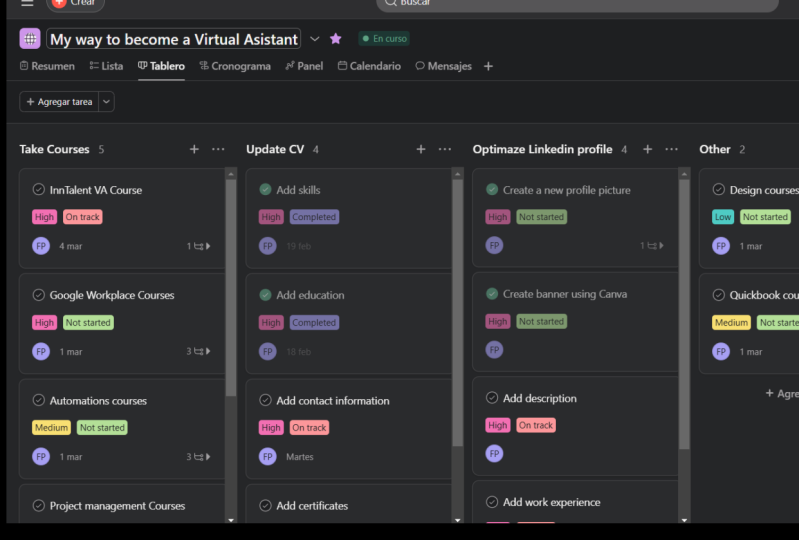
Task: Click FP assignee avatar on Add description
Action: pos(494,453)
